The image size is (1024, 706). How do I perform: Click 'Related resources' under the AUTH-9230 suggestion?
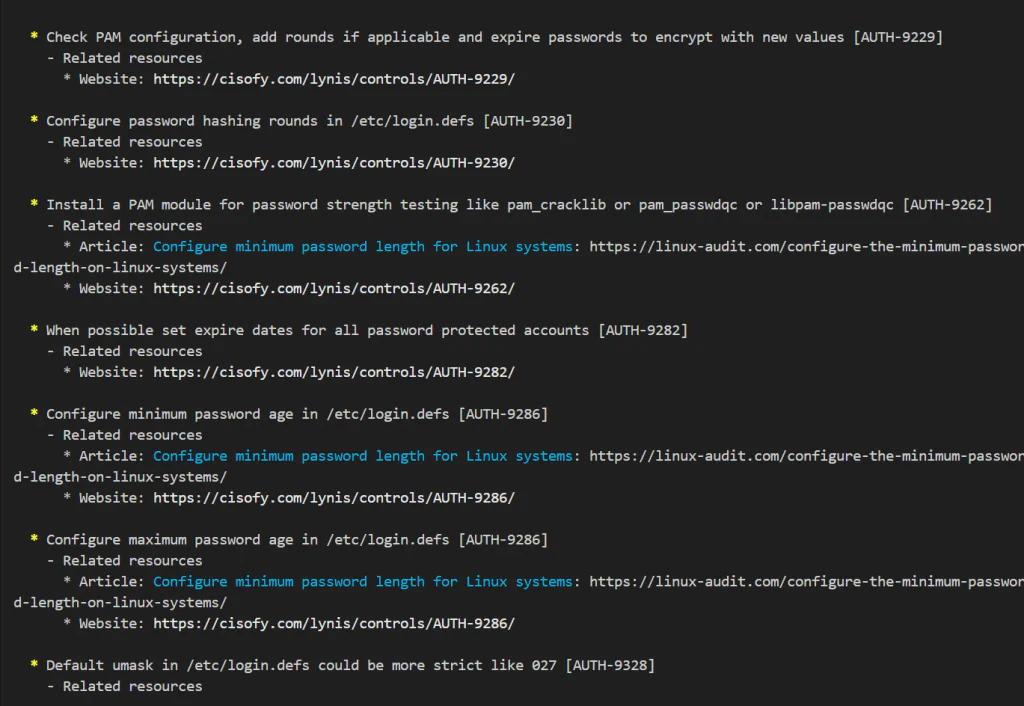[x=133, y=142]
